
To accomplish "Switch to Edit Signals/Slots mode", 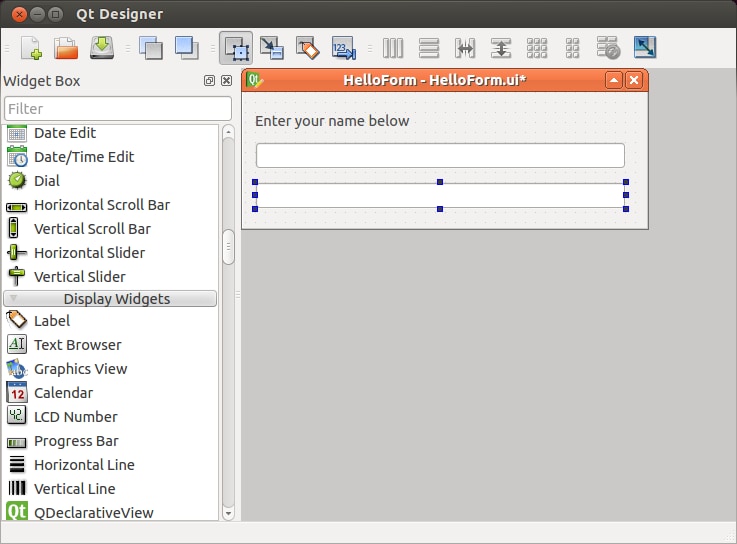I will [x=272, y=48].
